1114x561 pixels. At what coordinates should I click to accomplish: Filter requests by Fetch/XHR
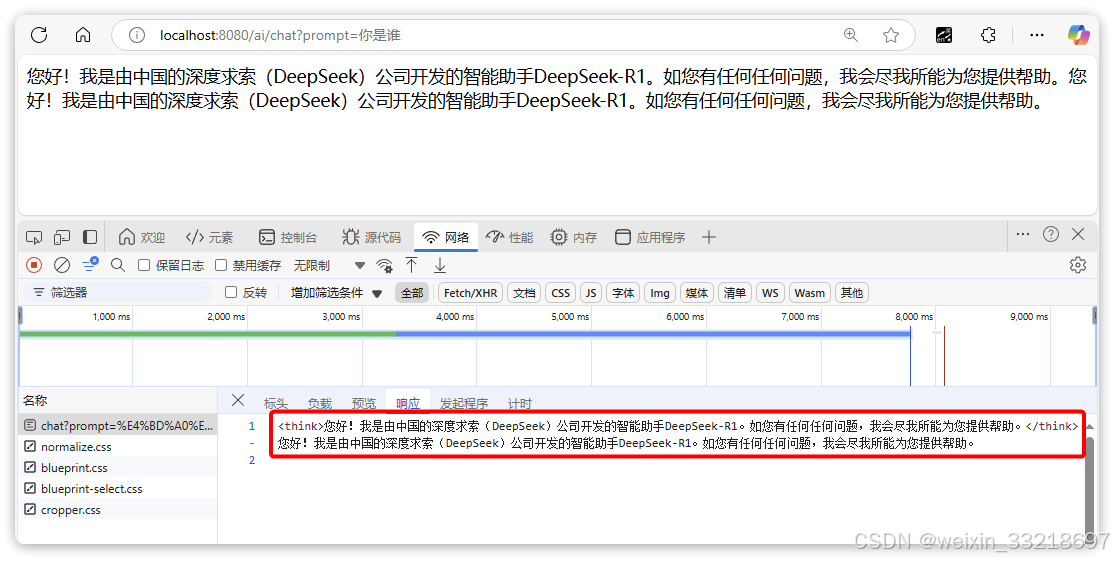click(x=470, y=293)
